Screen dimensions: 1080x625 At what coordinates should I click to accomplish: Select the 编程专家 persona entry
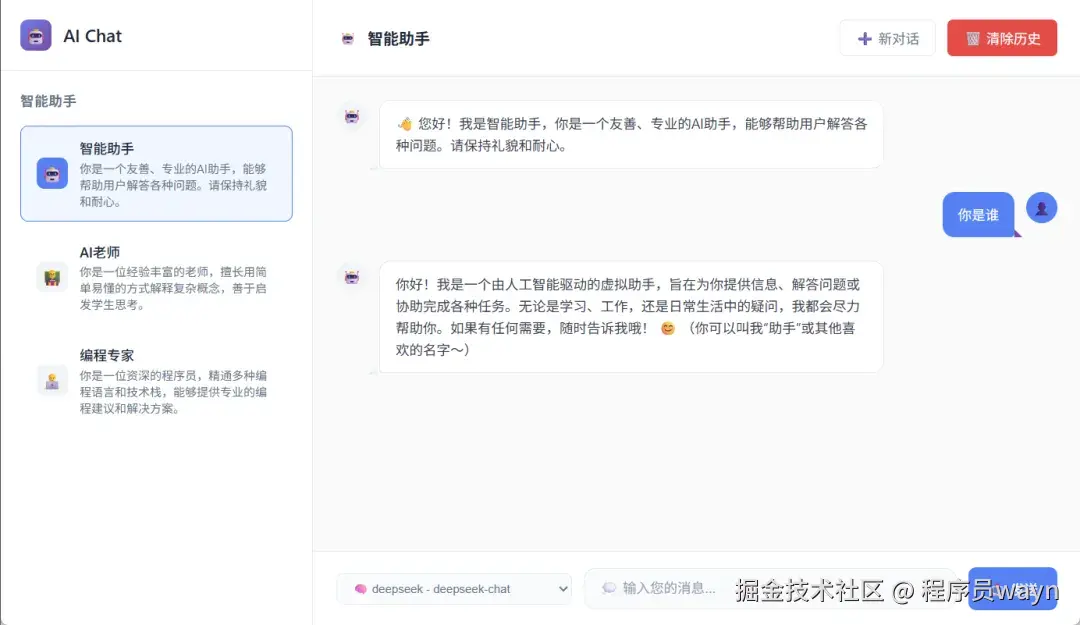coord(155,380)
